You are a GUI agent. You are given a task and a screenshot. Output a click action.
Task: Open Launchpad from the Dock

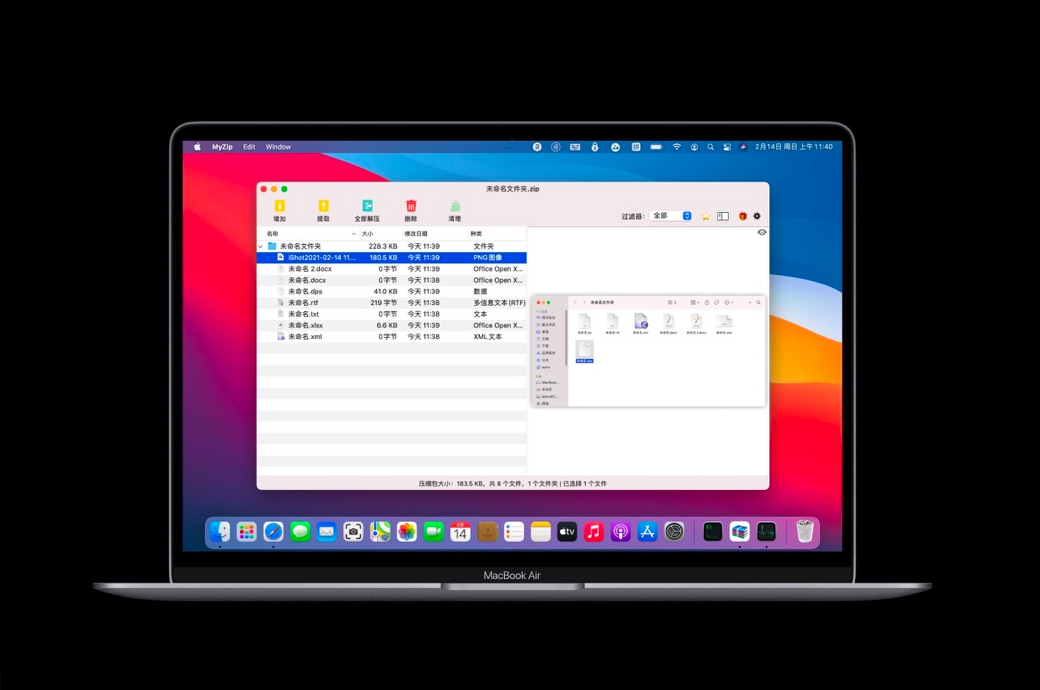point(246,531)
